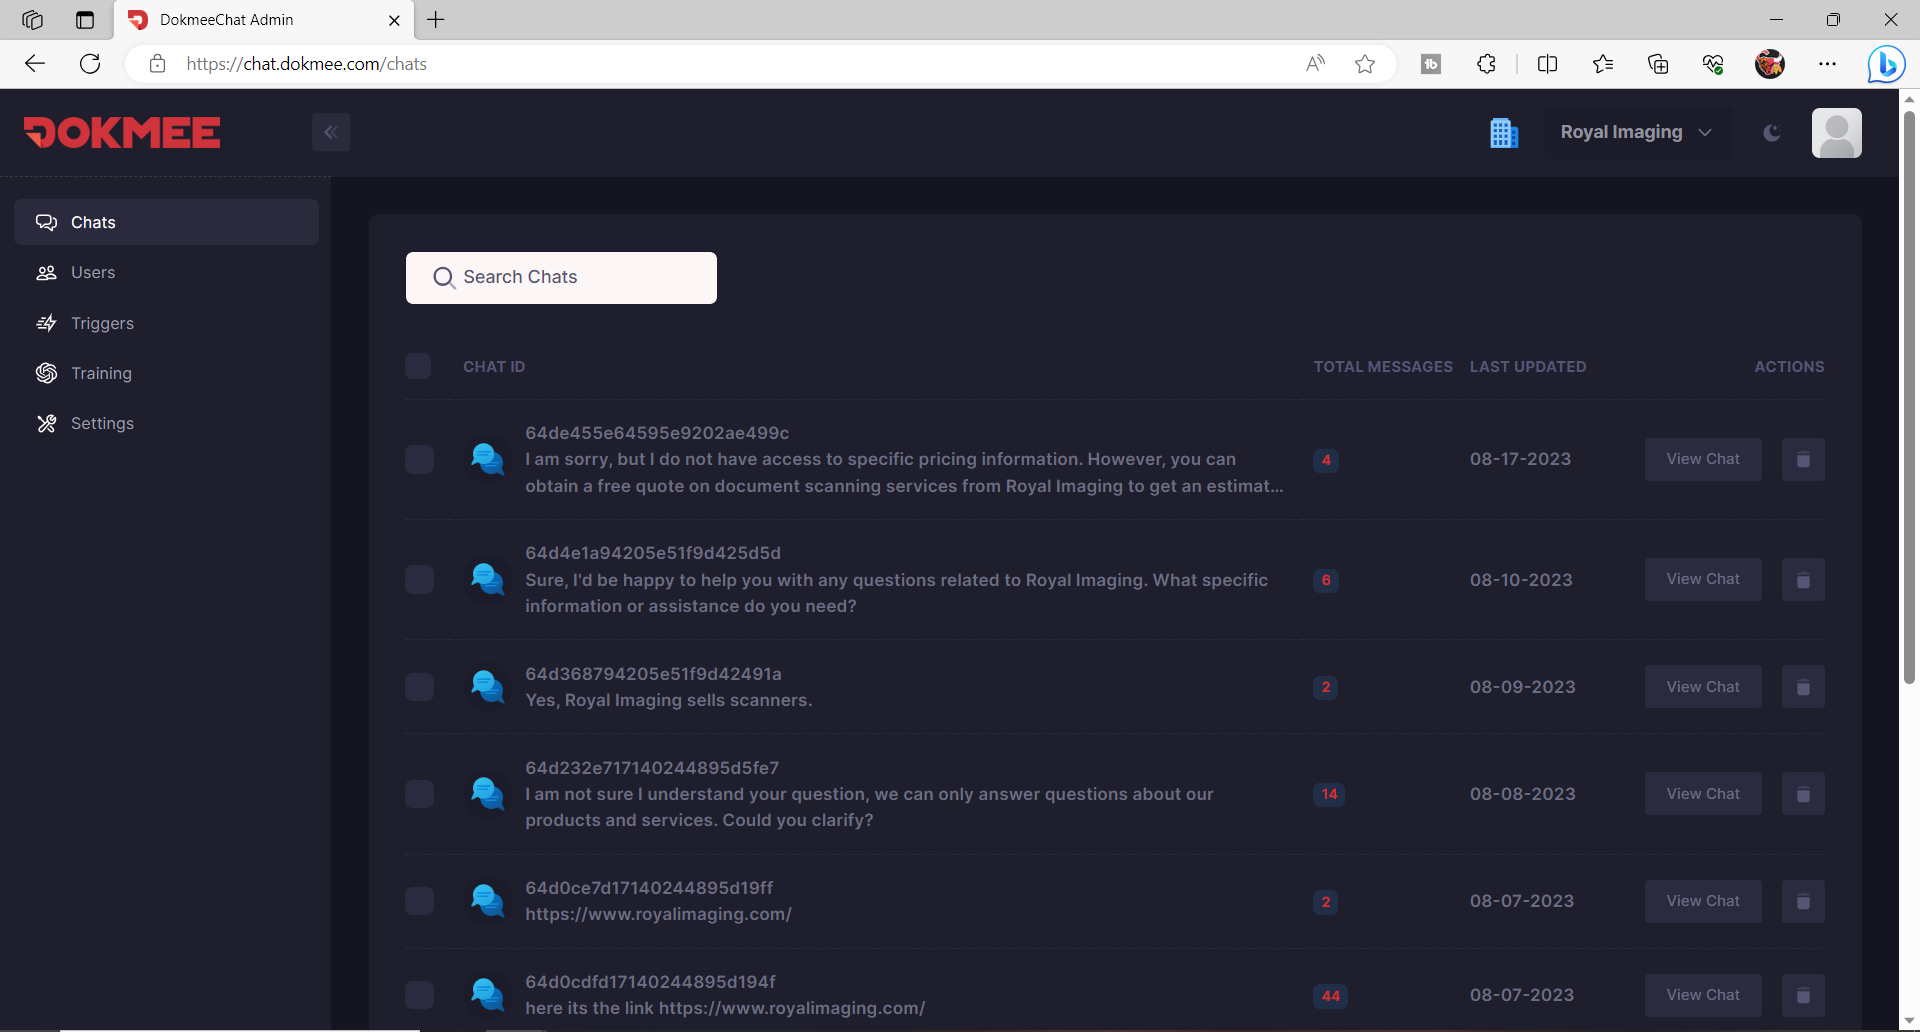Check the select-all checkbox in the table header
The height and width of the screenshot is (1032, 1920).
click(x=418, y=366)
